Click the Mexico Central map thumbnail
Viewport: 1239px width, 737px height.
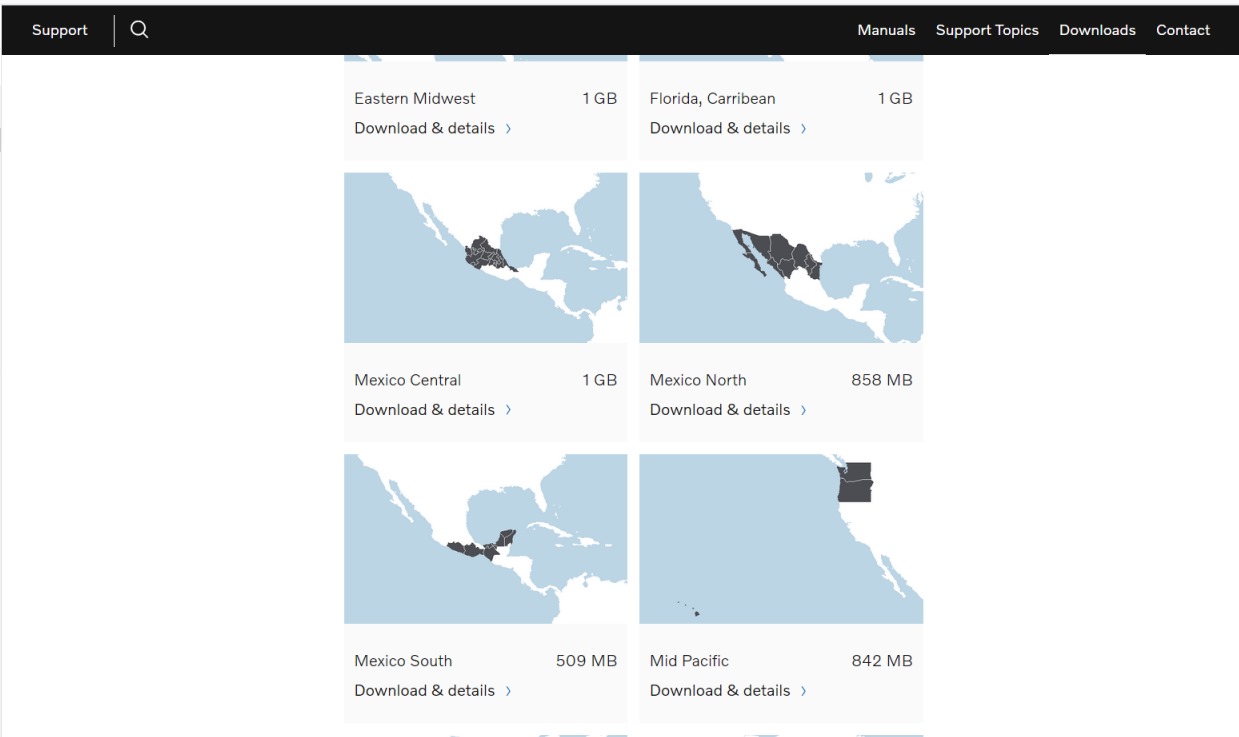486,258
